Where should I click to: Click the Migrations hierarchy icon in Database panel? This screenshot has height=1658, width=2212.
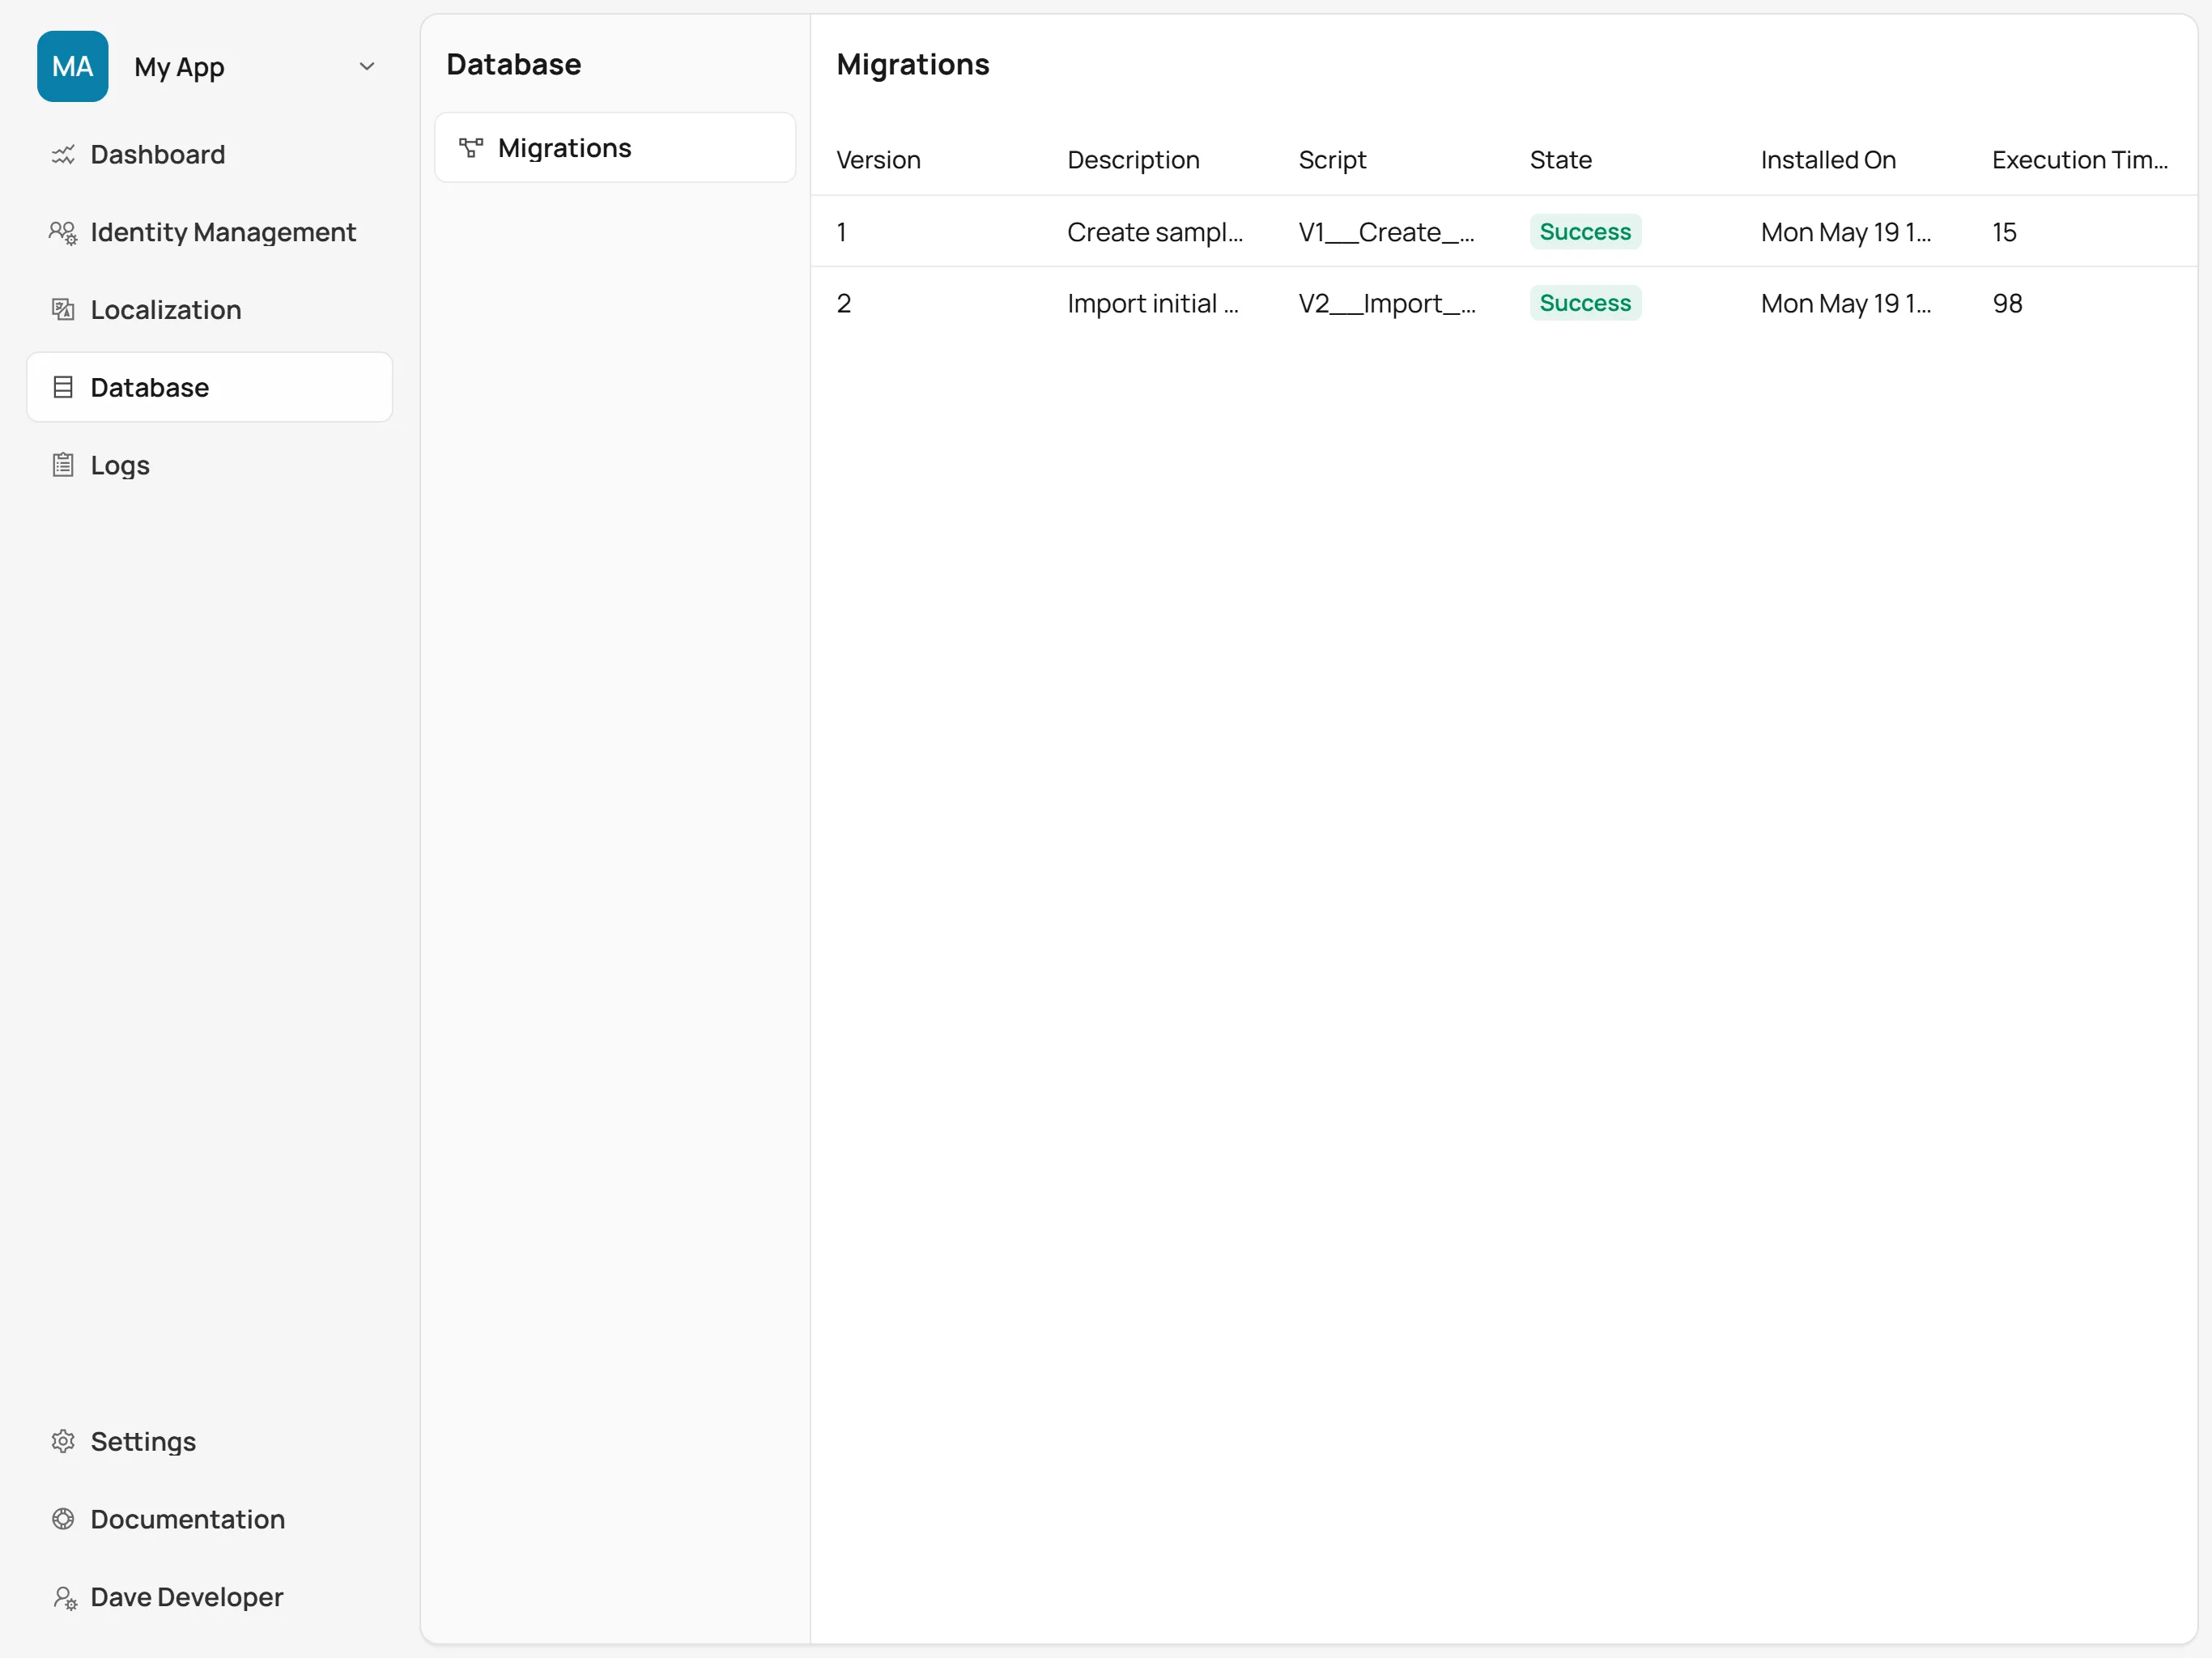pos(471,147)
